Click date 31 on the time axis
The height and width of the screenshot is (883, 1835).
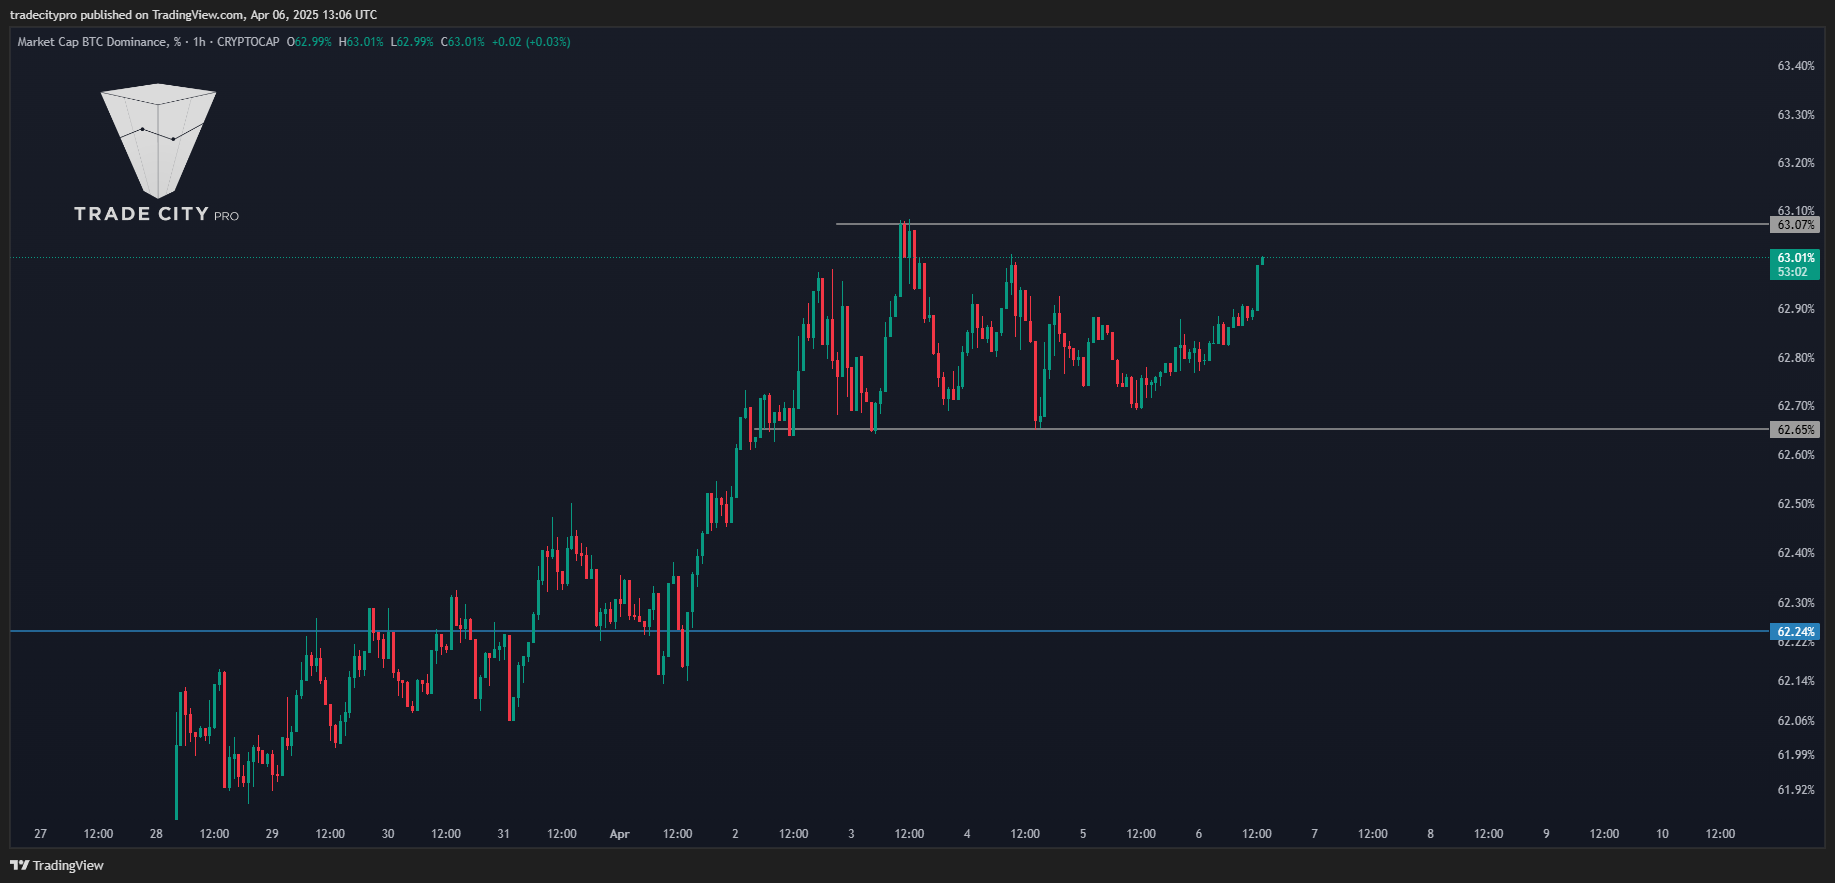[504, 834]
